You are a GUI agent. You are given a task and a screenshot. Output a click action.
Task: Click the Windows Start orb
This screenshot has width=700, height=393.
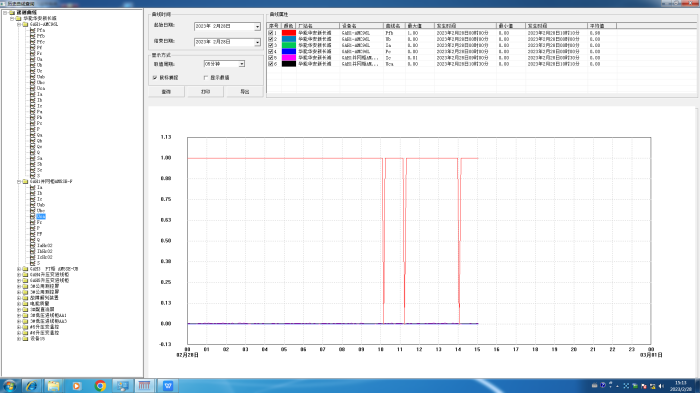(9, 386)
